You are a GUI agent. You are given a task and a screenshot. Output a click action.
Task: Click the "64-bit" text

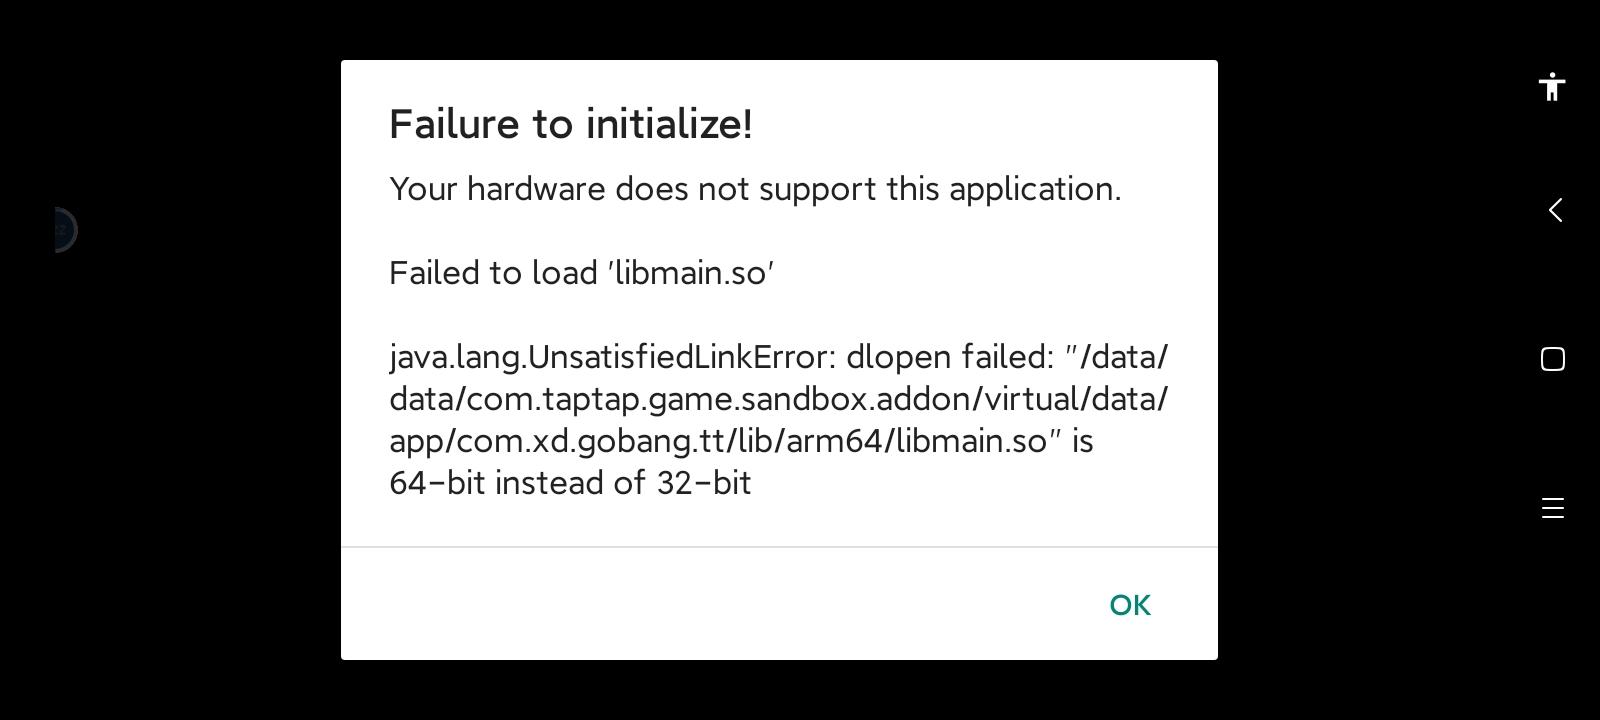pos(437,483)
